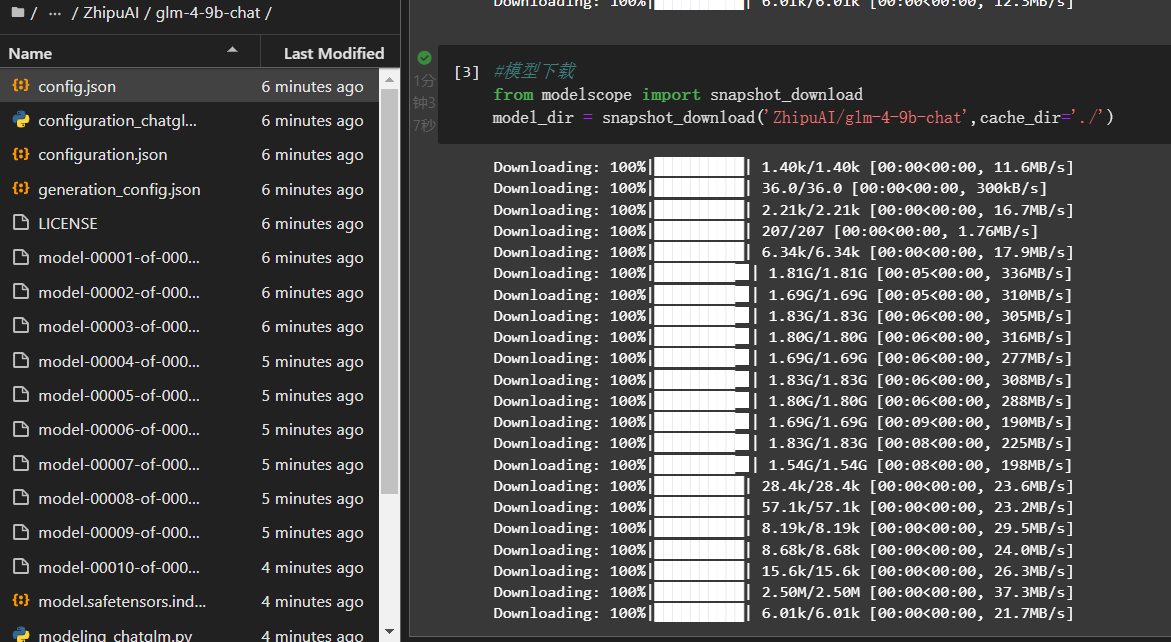The image size is (1171, 642).
Task: Click the JSON icon of generation_config.json
Action: (21, 189)
